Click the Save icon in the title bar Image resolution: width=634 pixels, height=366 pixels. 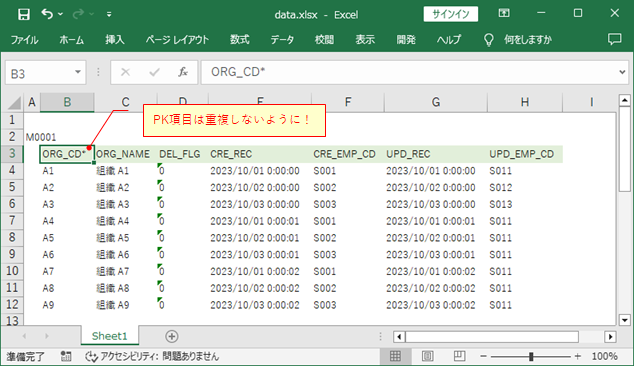click(23, 15)
